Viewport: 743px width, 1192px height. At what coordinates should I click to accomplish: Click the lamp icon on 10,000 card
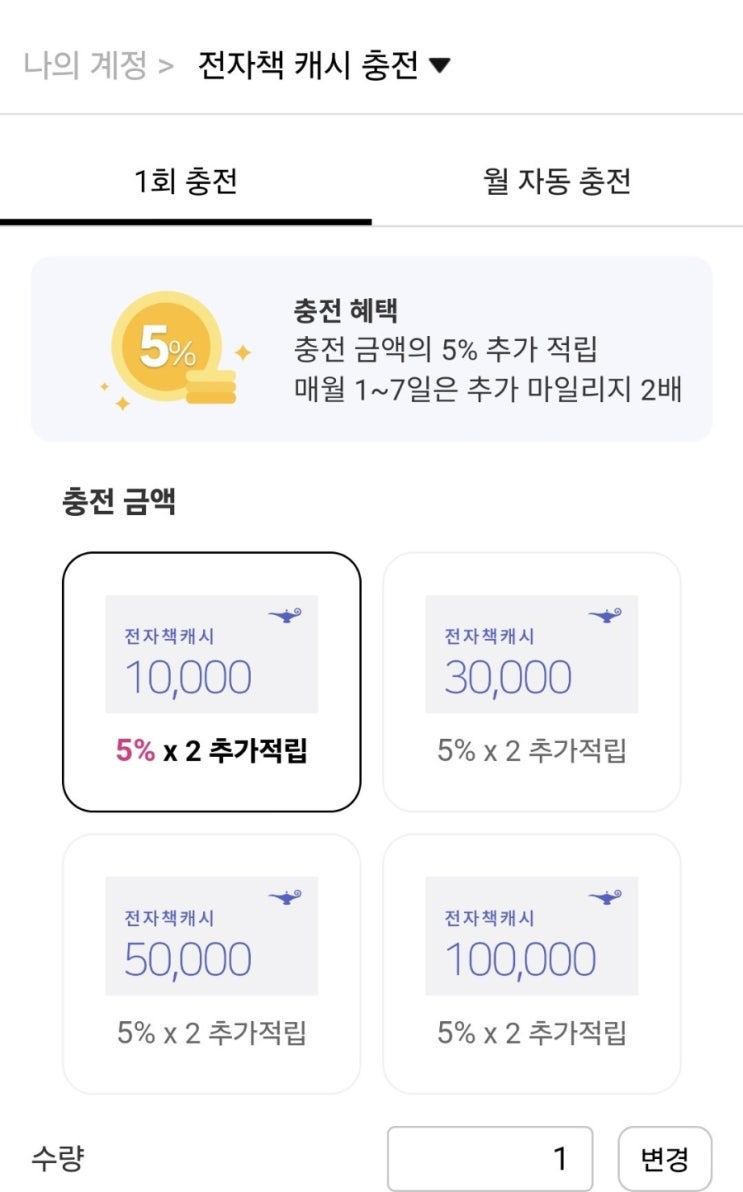(286, 615)
